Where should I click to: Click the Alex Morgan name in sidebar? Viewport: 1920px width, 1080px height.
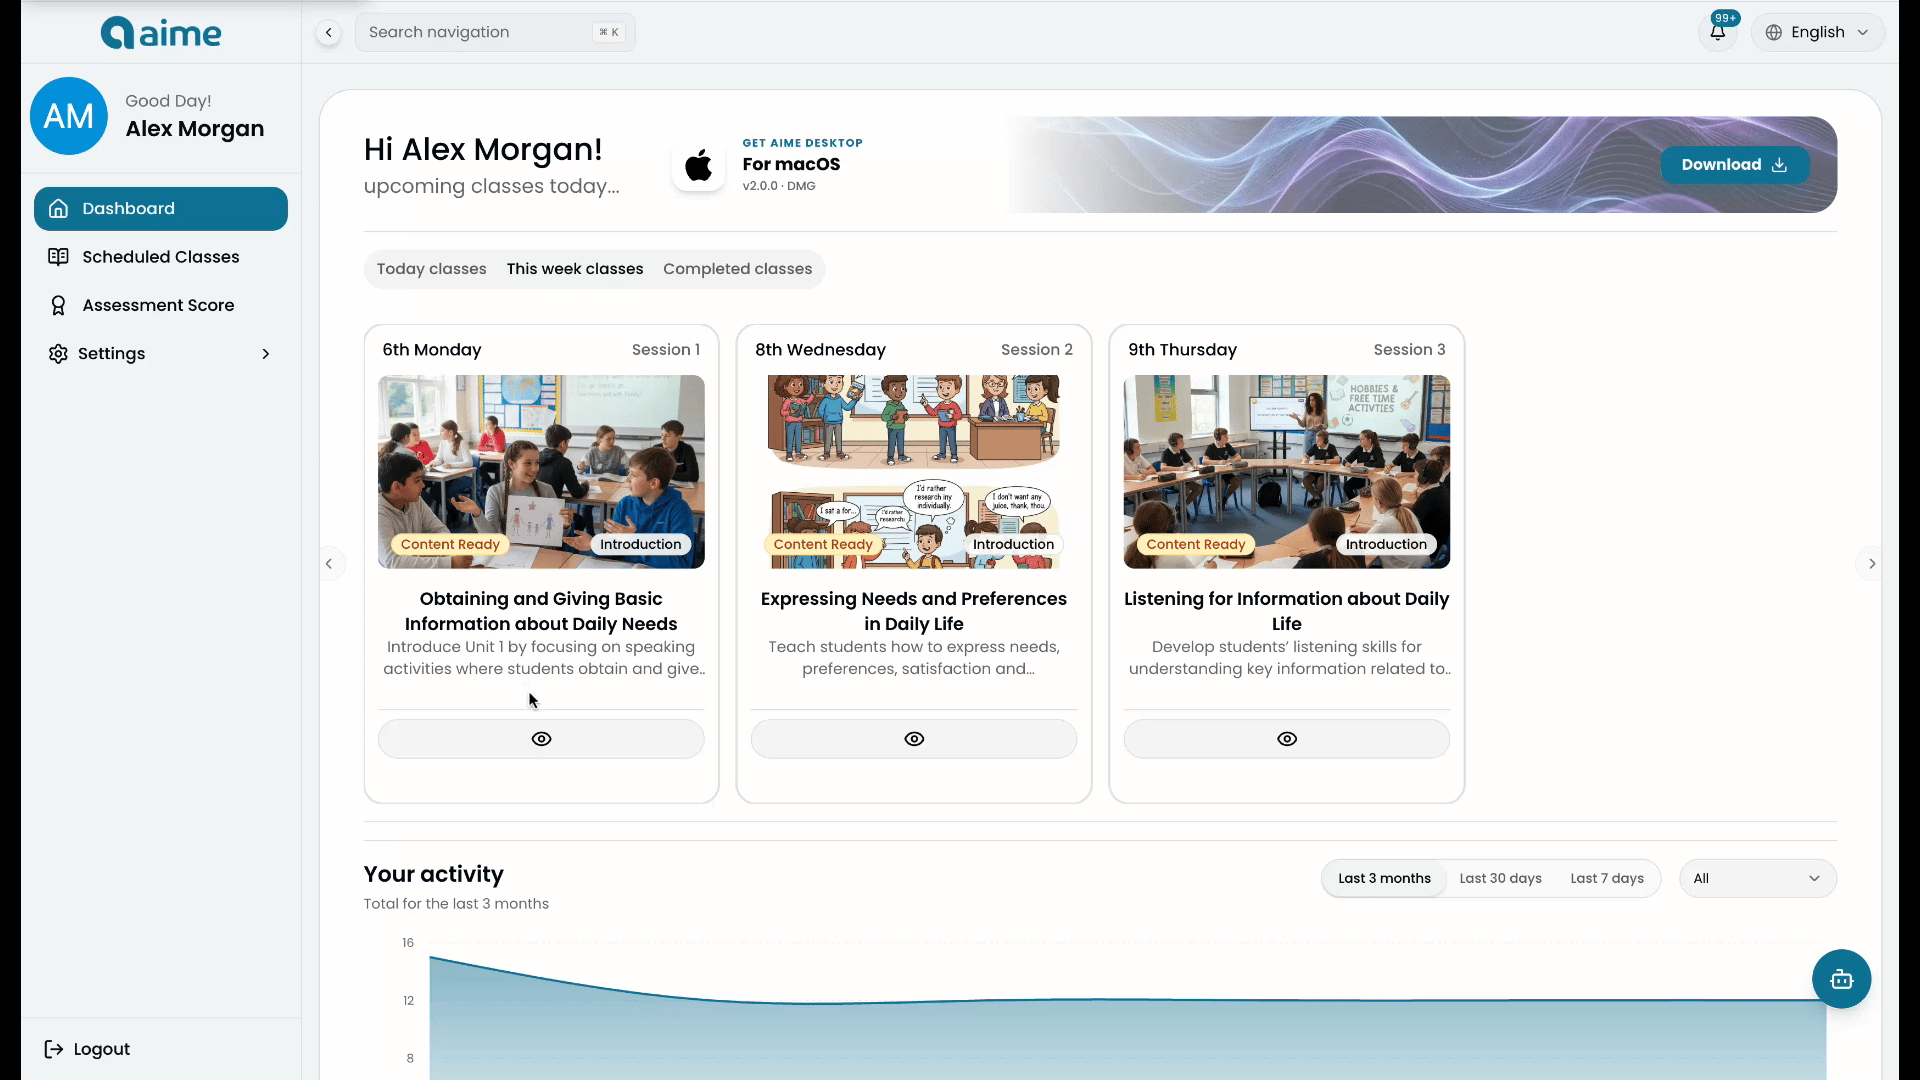195,129
